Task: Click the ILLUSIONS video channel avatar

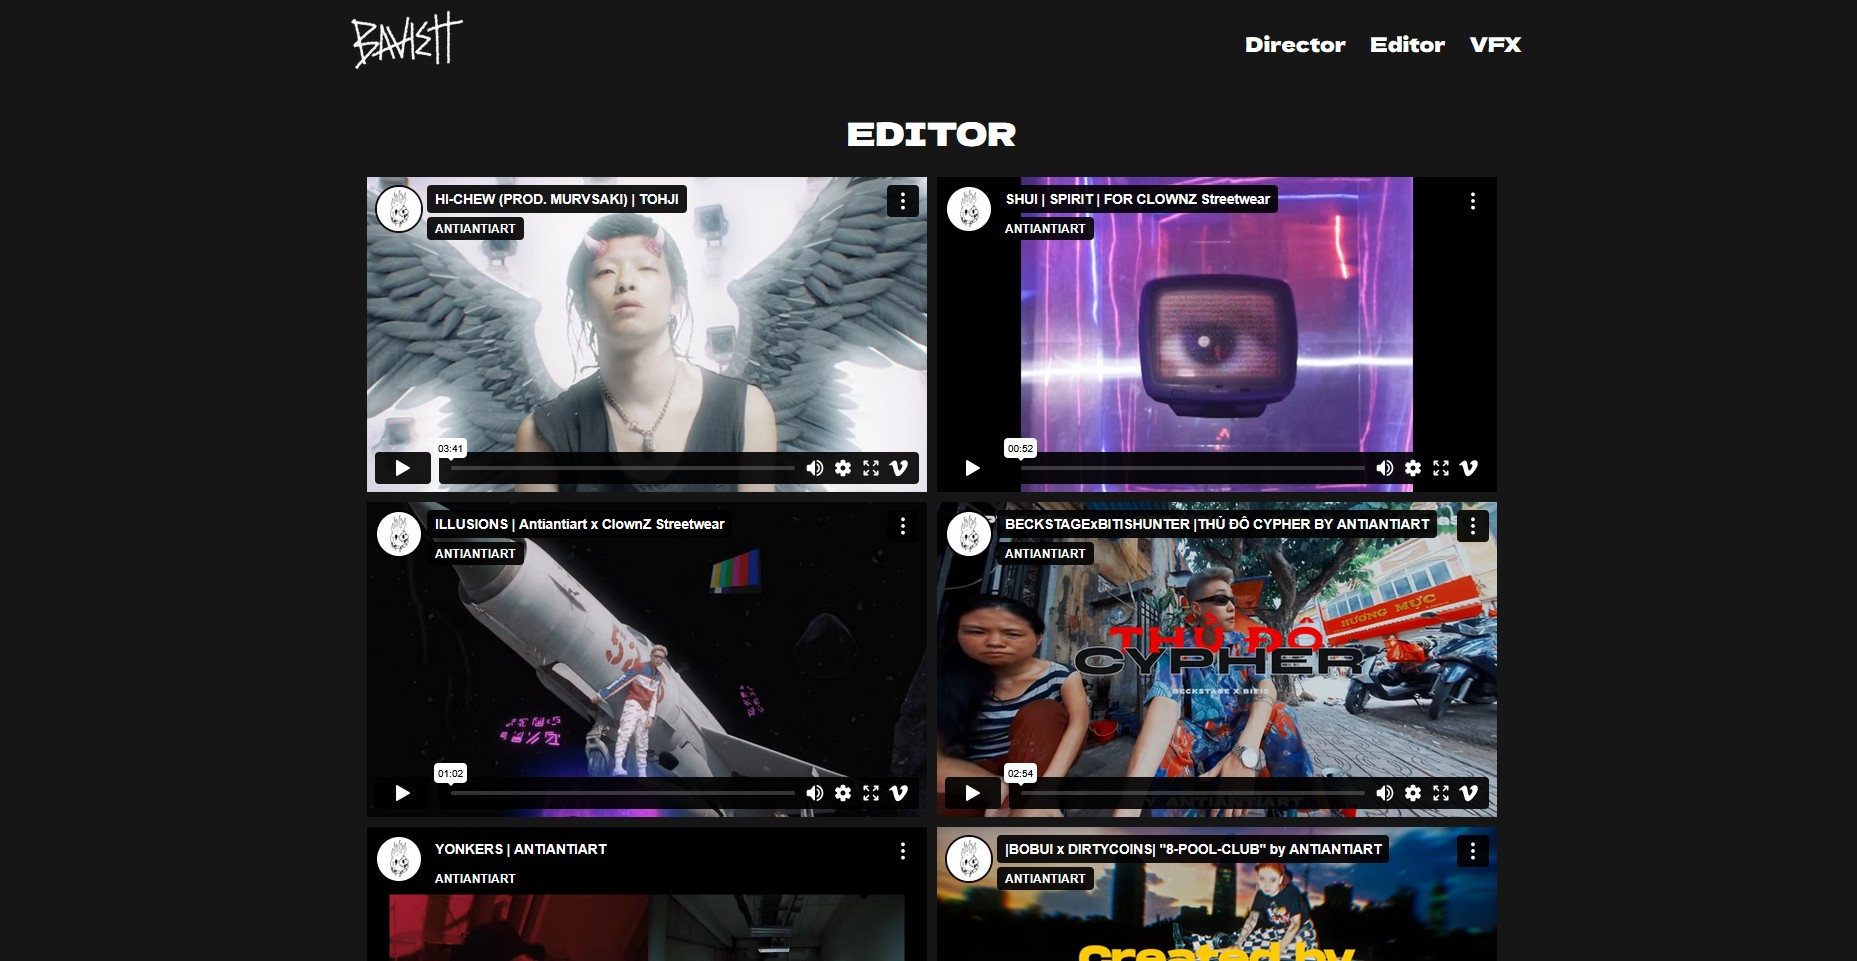Action: tap(398, 534)
